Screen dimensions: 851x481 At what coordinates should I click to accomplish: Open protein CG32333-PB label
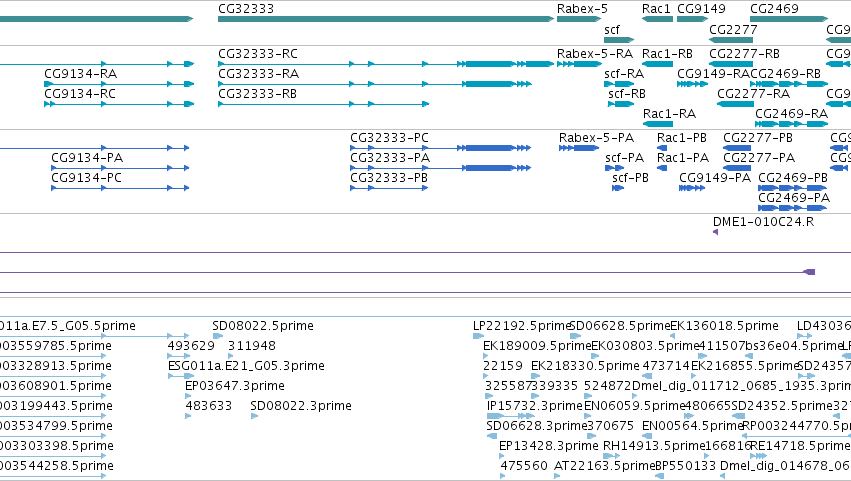389,178
